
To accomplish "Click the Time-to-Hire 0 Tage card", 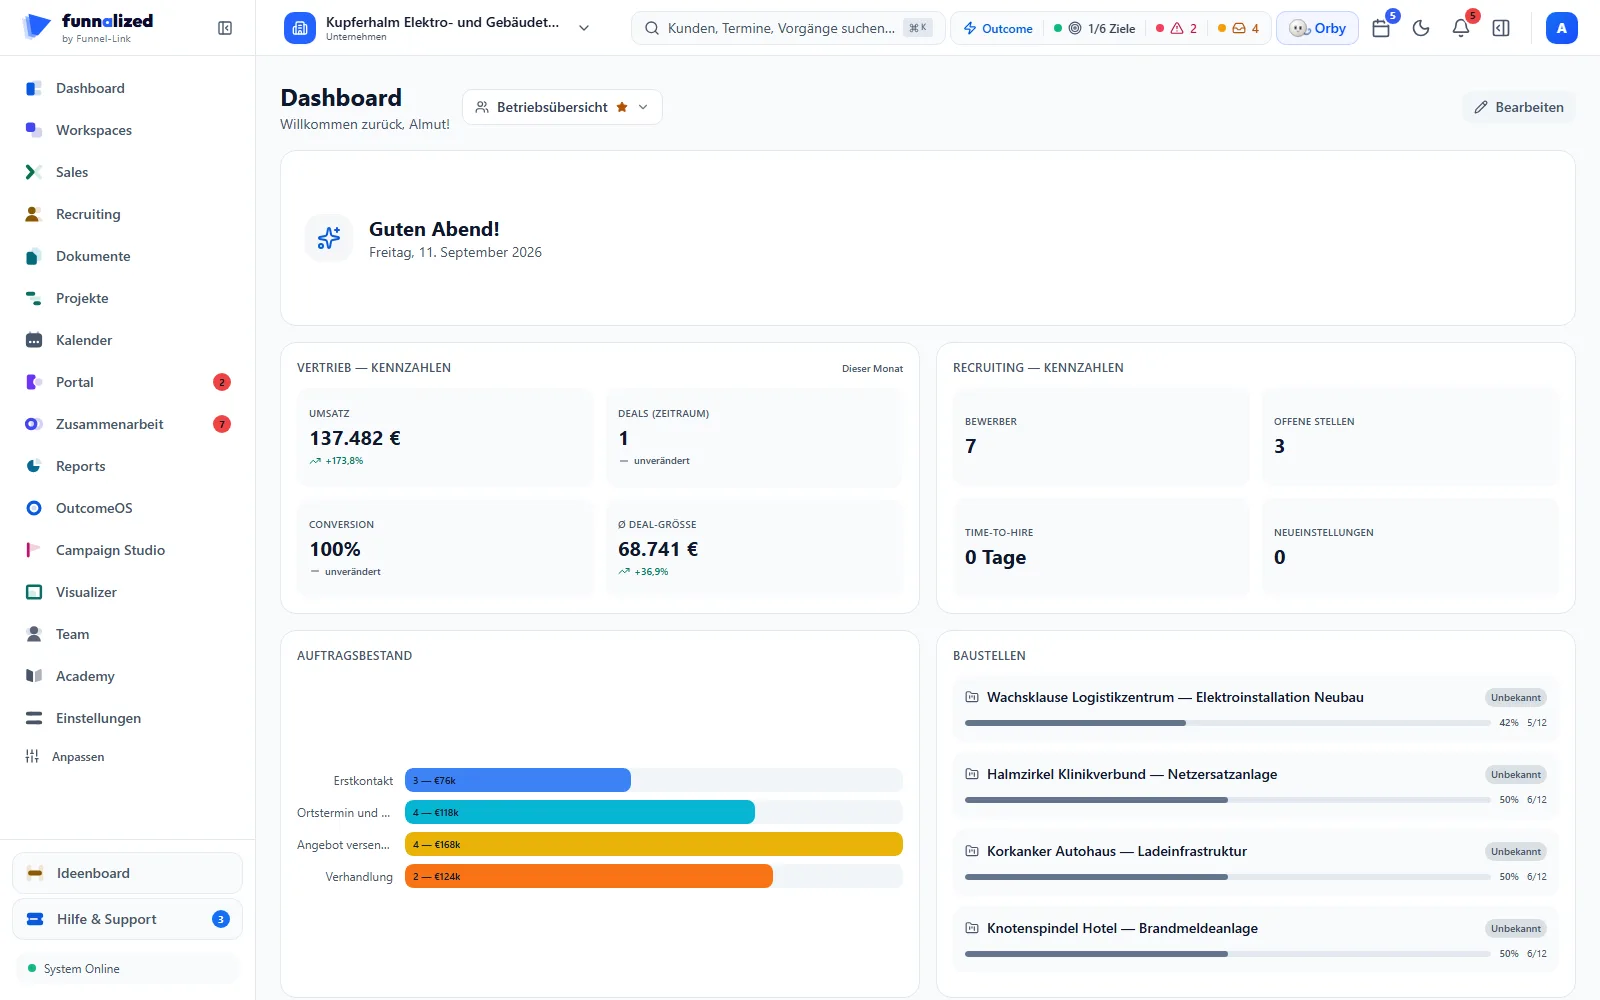I will pyautogui.click(x=1101, y=548).
